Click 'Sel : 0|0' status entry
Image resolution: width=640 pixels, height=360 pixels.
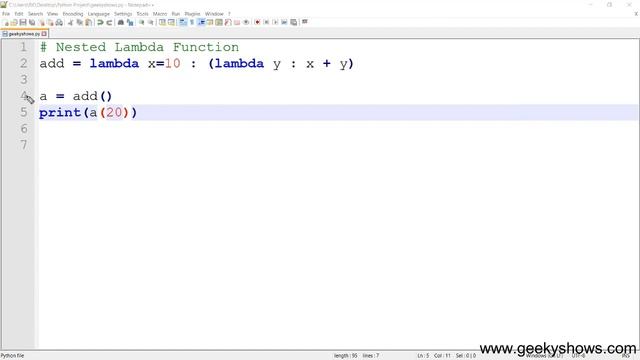pyautogui.click(x=465, y=356)
